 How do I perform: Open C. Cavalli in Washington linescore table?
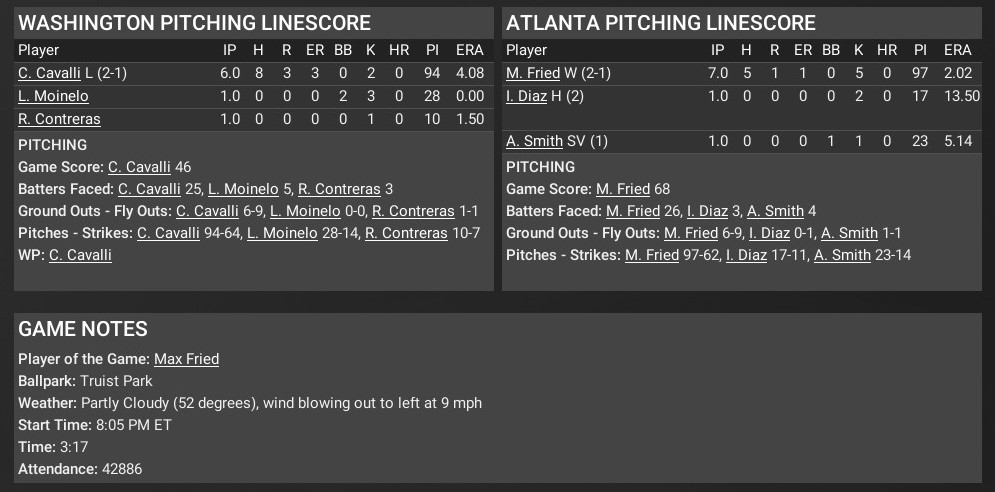point(49,73)
